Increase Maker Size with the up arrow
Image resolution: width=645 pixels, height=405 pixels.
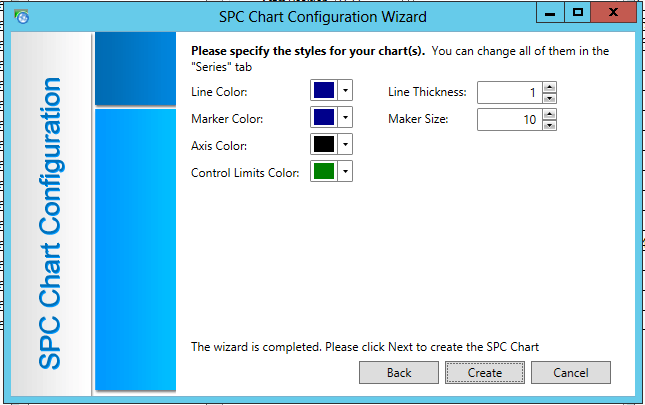[550, 114]
